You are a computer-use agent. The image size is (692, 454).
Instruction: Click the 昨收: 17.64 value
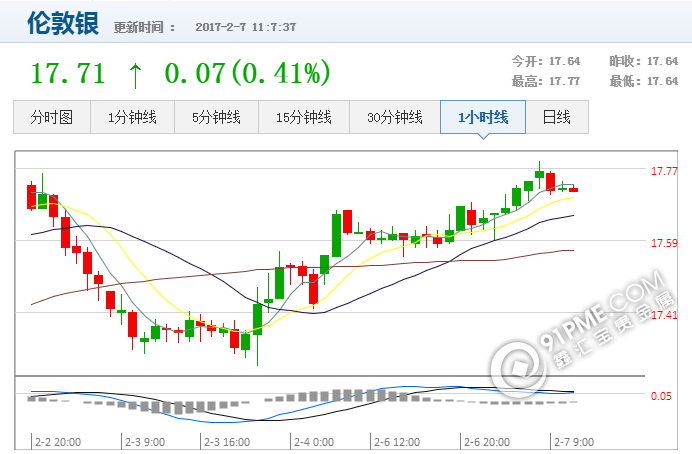(x=644, y=61)
